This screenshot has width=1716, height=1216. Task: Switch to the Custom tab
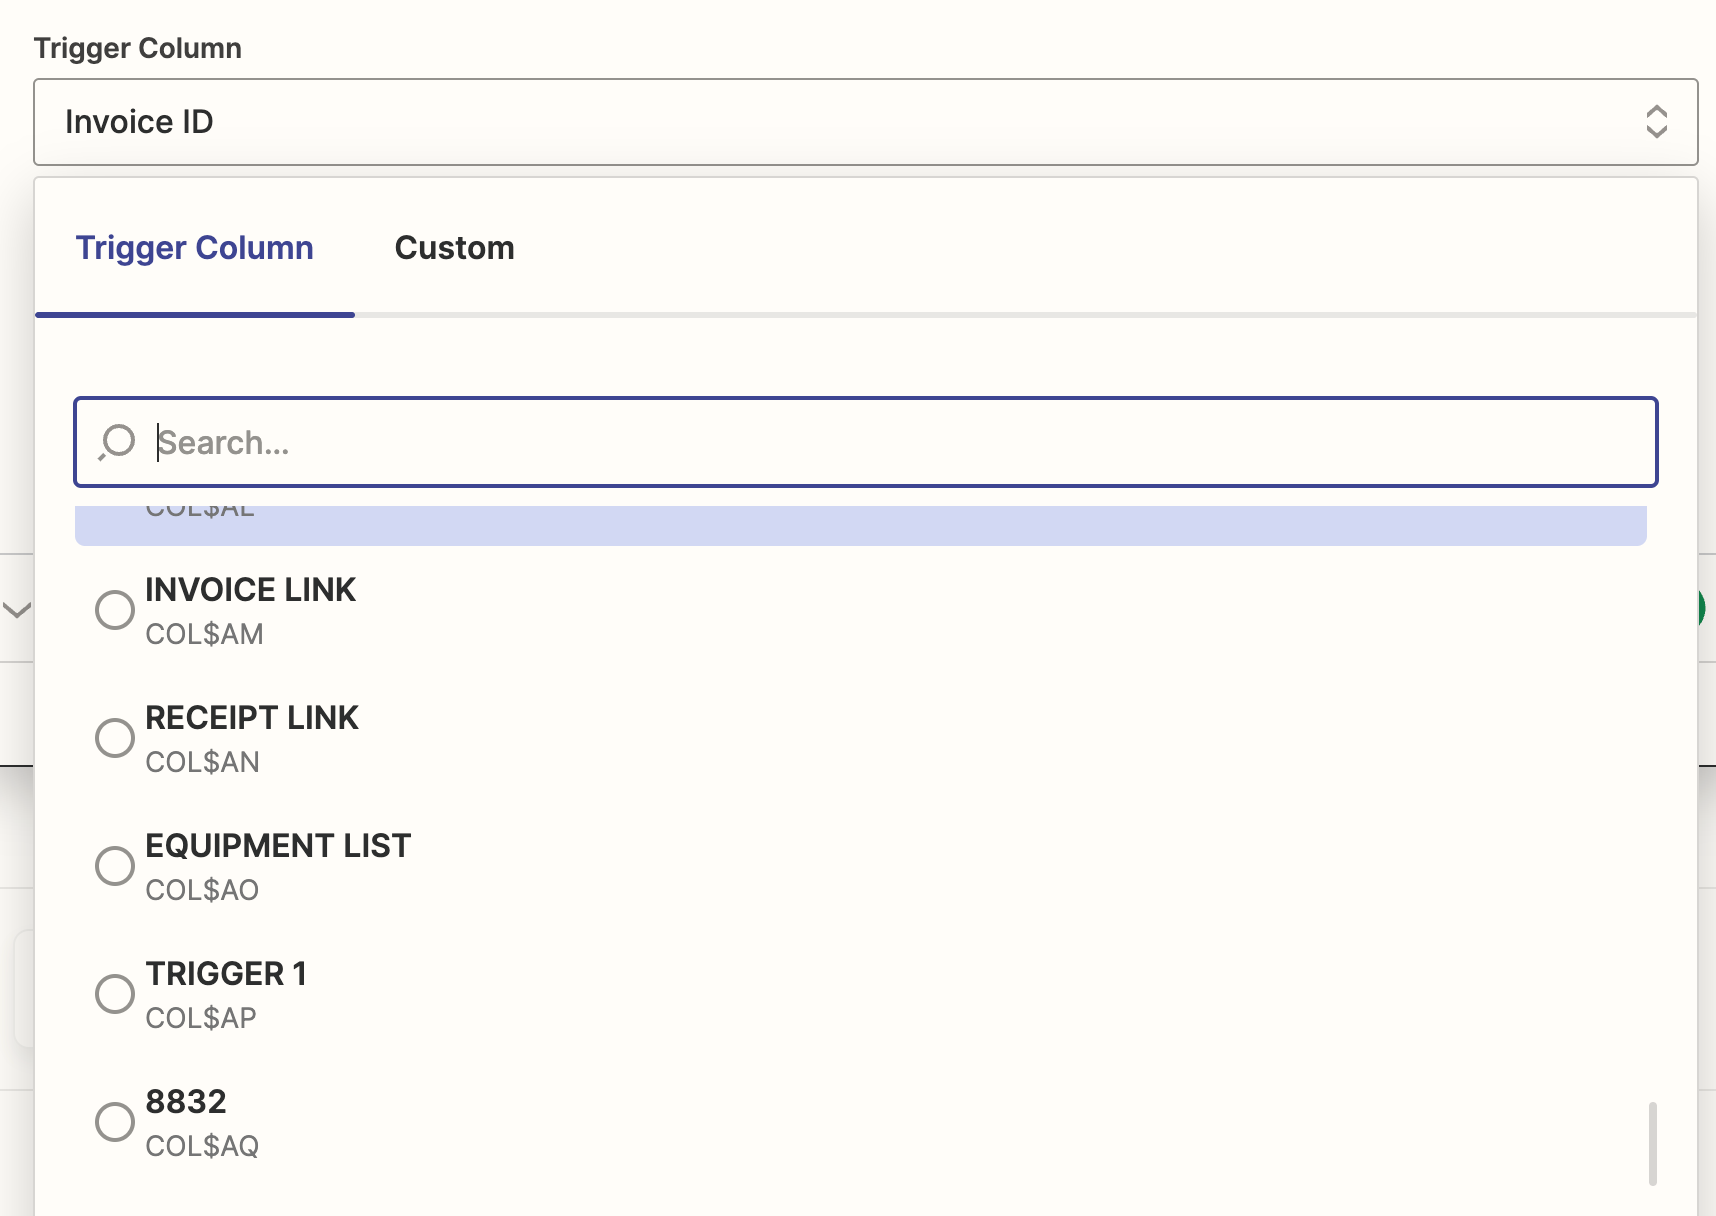point(455,248)
